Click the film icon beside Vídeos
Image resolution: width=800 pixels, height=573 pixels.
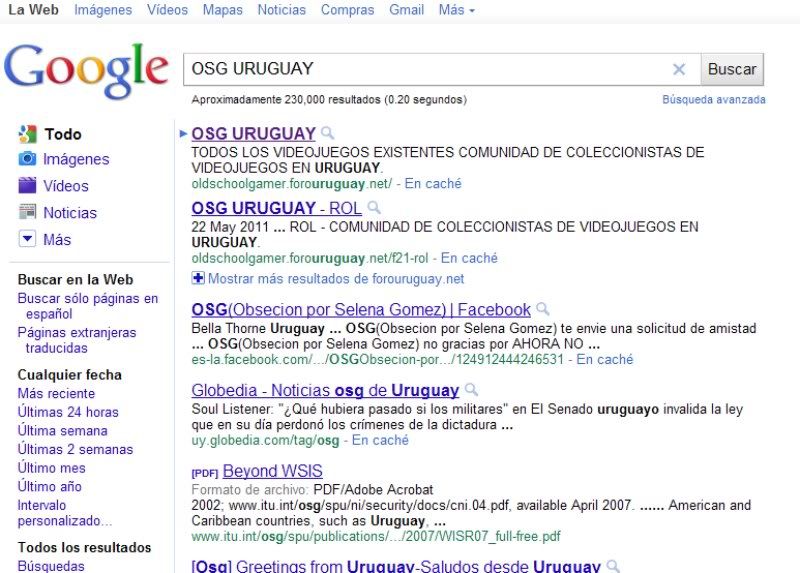(28, 185)
